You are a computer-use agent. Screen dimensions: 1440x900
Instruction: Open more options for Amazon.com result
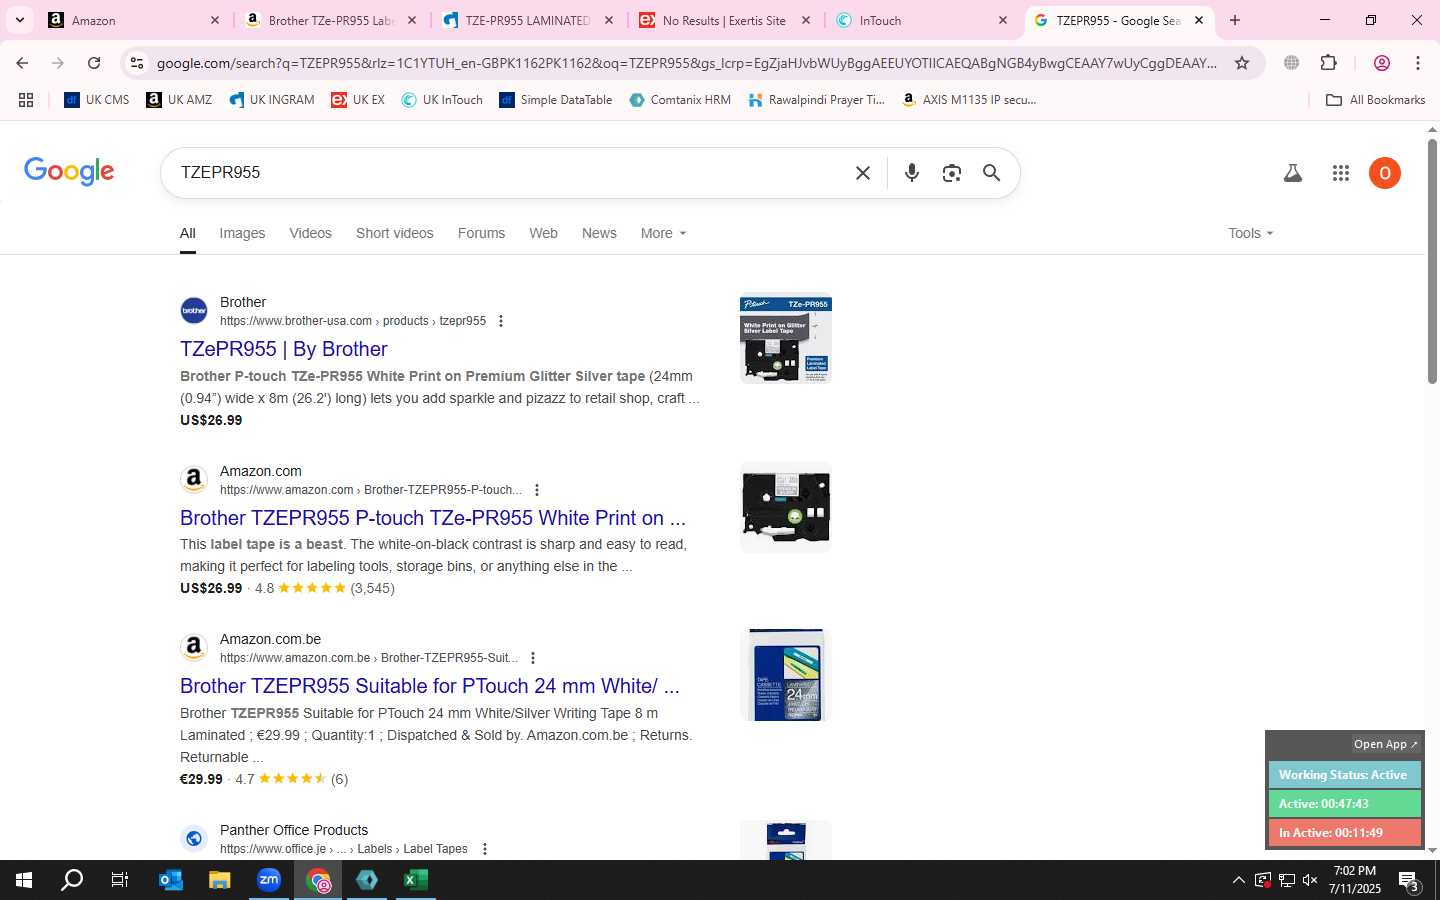tap(537, 490)
